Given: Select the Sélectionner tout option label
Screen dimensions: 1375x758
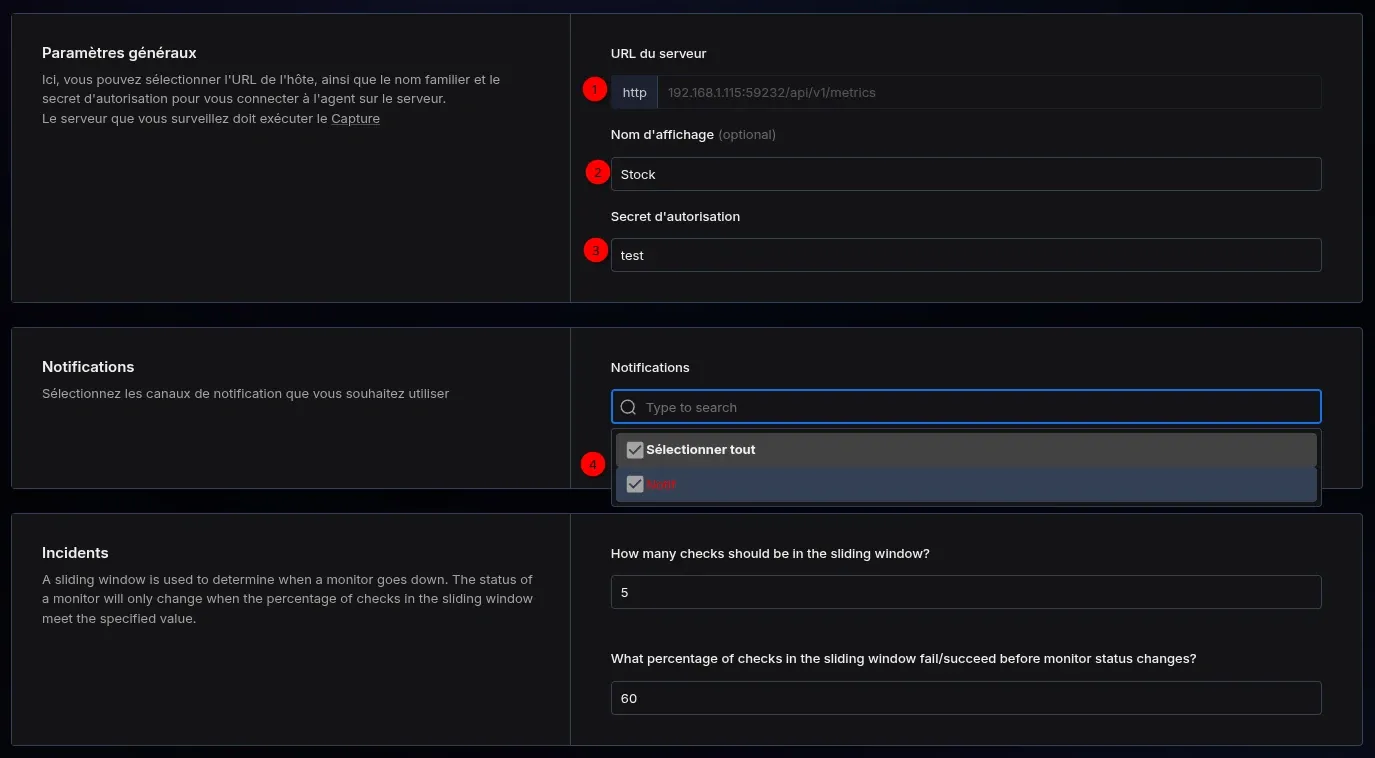Looking at the screenshot, I should click(x=701, y=450).
